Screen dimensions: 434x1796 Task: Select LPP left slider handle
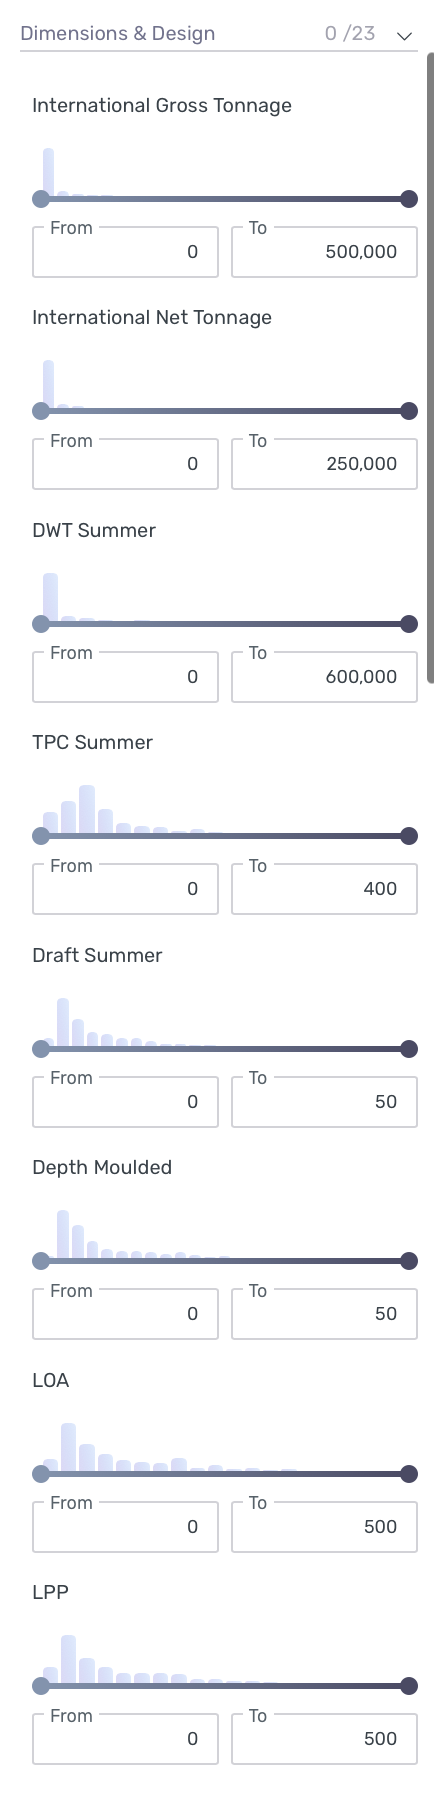41,1686
